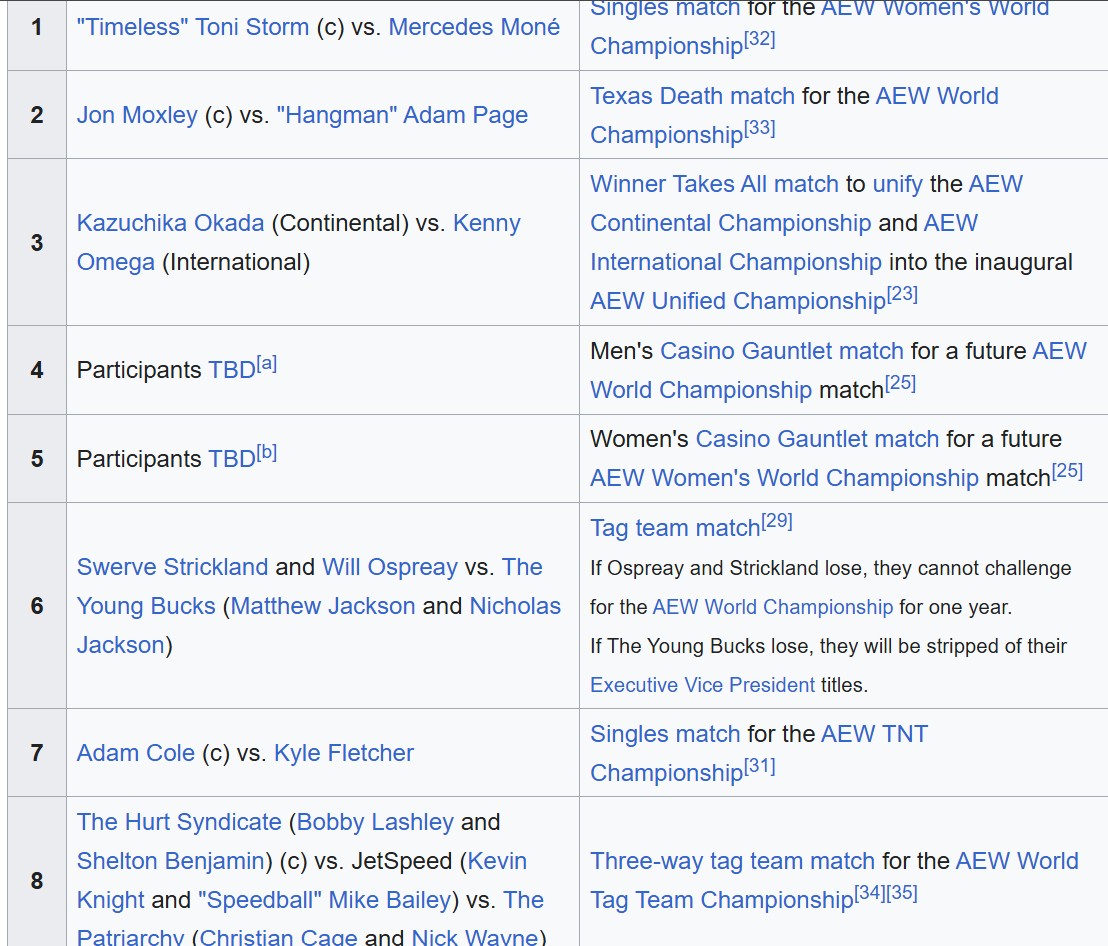Open the Three-way tag team match link
This screenshot has width=1108, height=946.
point(733,861)
